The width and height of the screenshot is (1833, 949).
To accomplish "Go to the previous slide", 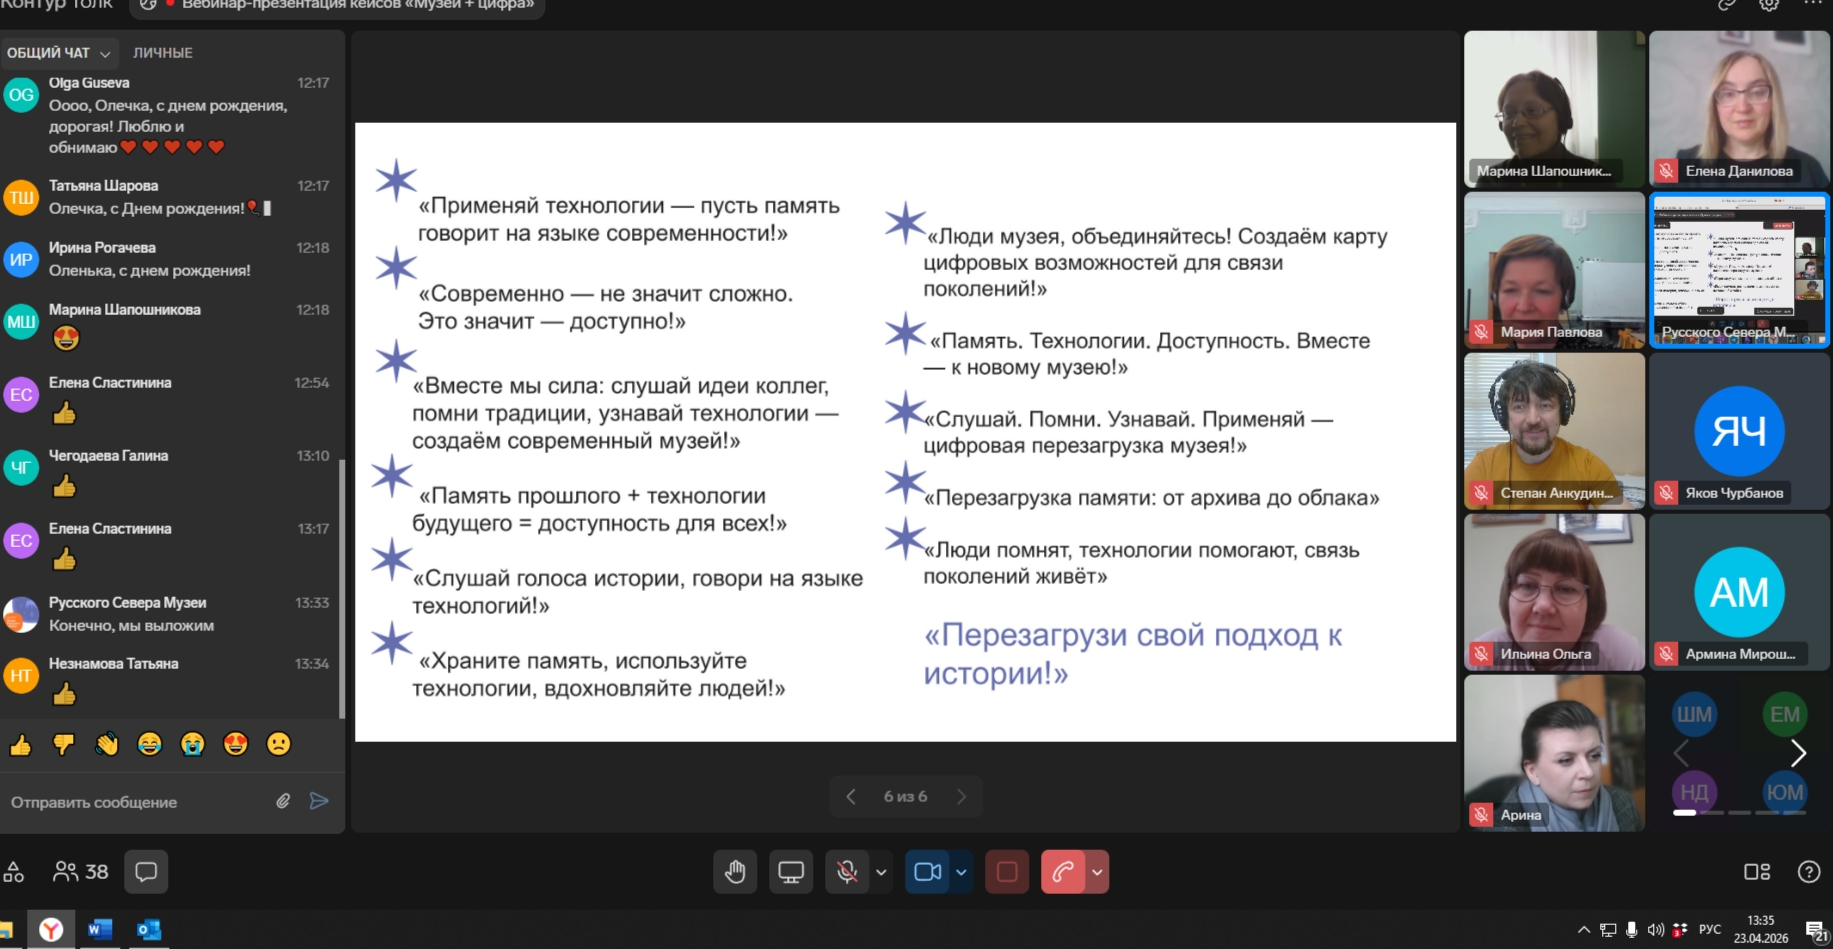I will pyautogui.click(x=851, y=797).
